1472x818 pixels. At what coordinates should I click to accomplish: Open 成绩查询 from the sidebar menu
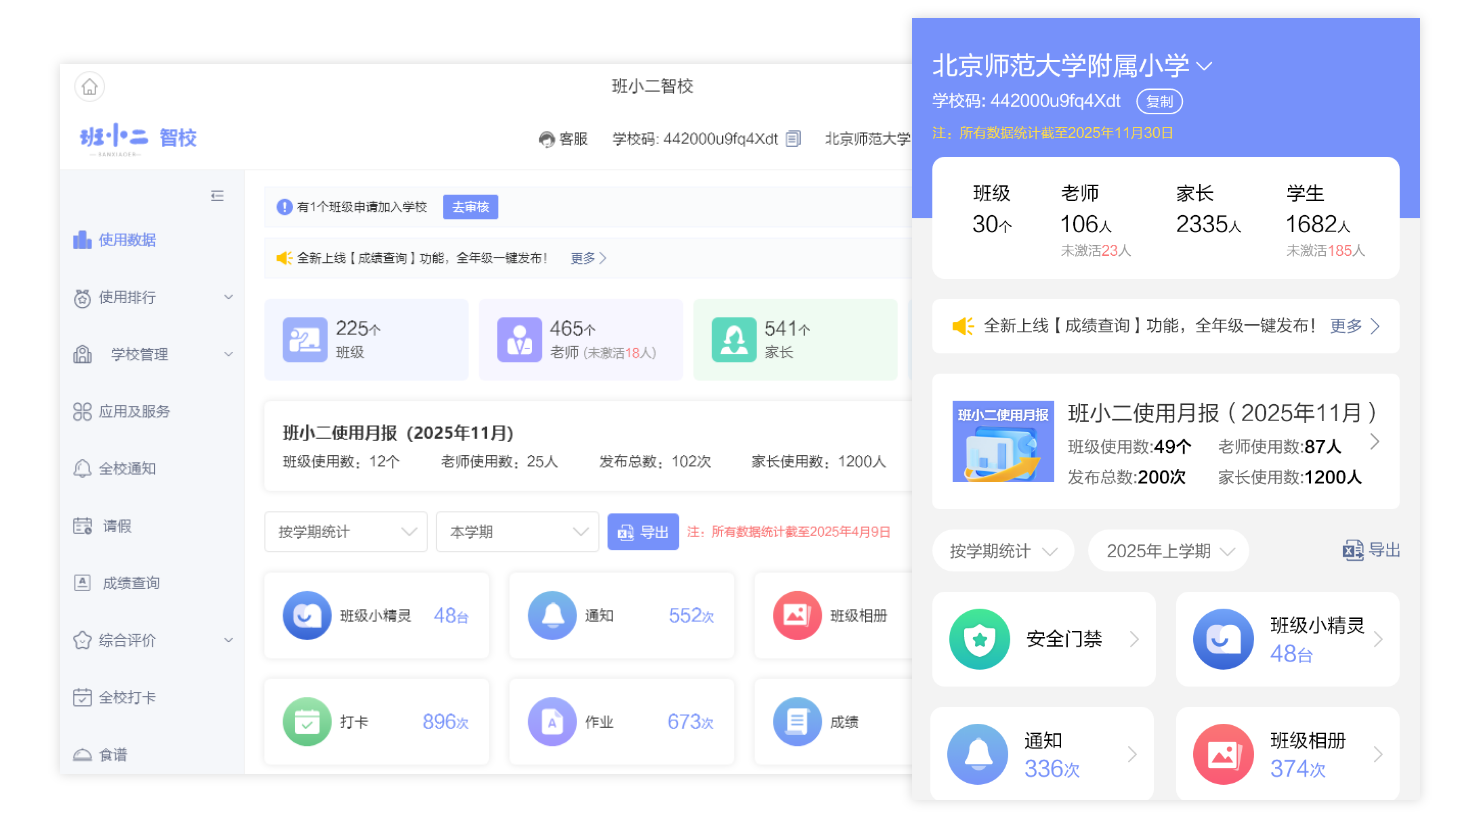[x=130, y=583]
